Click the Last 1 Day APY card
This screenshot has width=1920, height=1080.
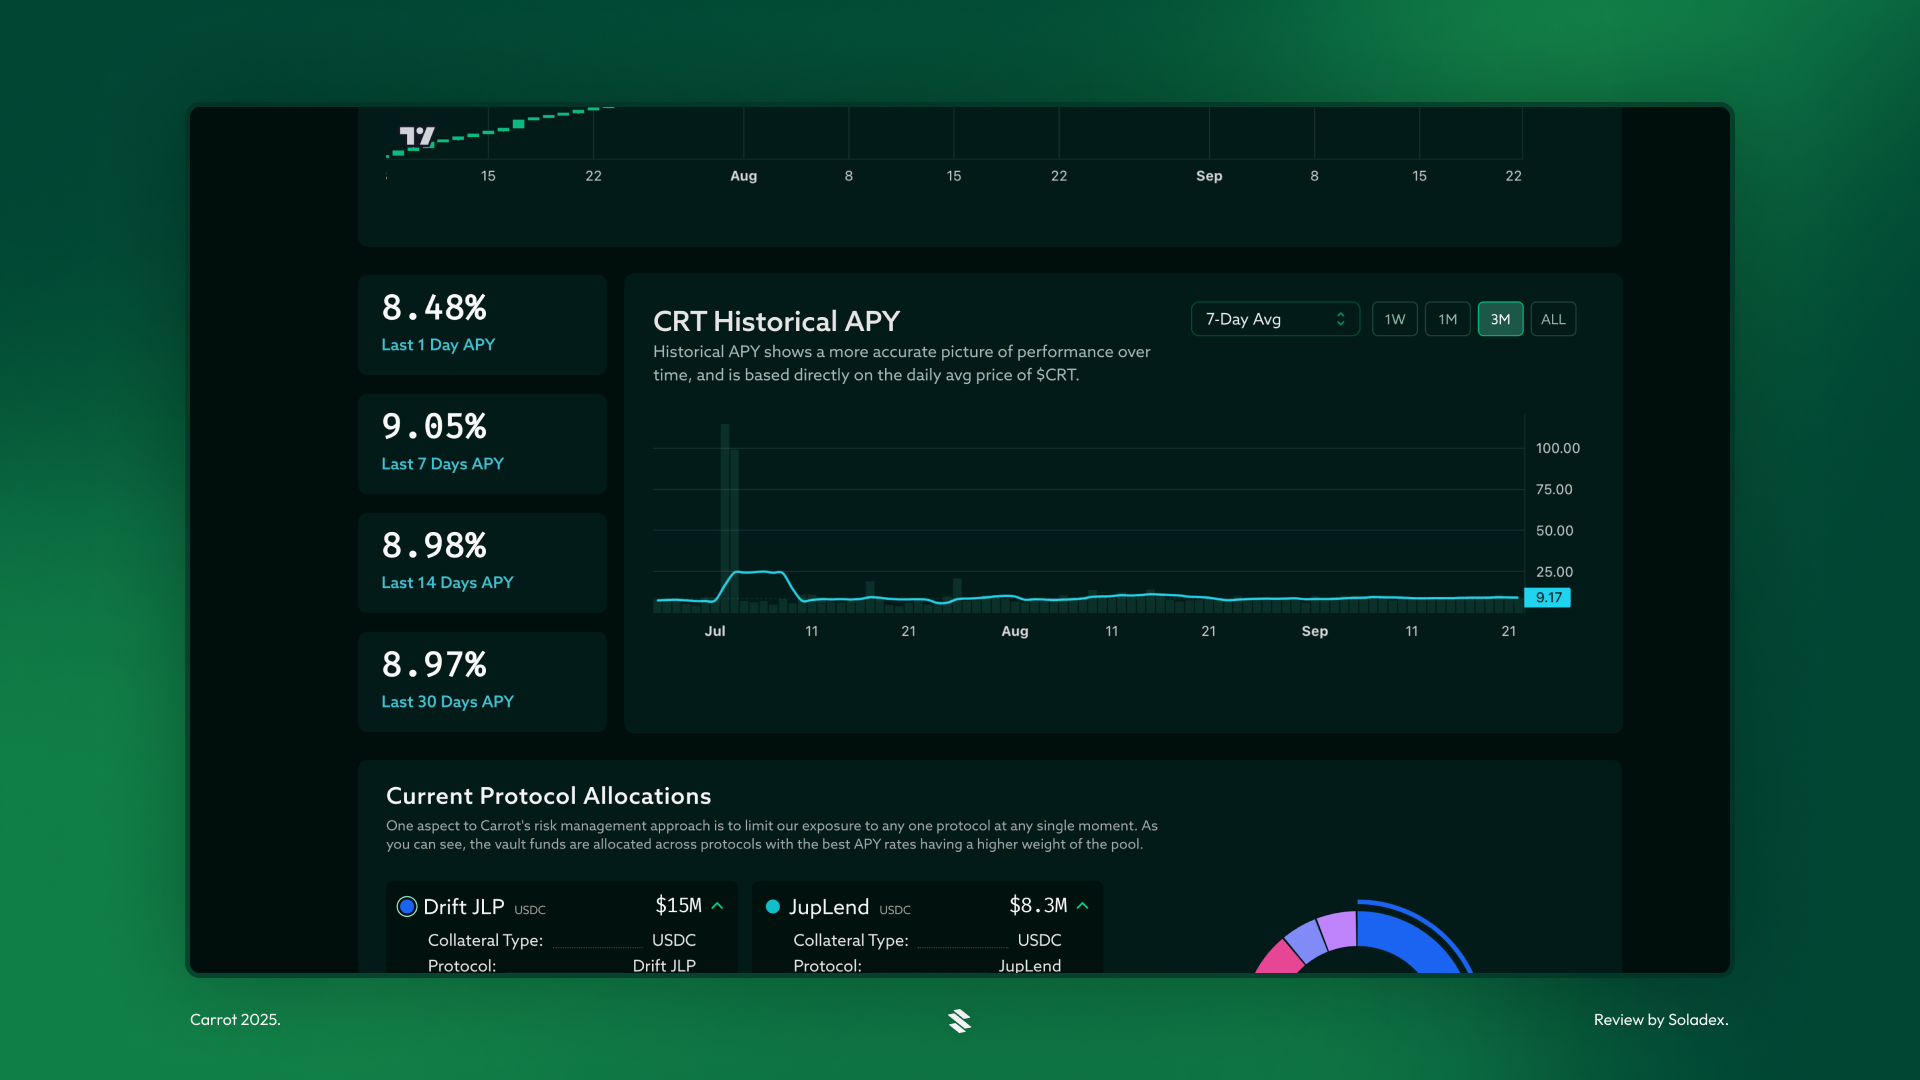tap(482, 324)
